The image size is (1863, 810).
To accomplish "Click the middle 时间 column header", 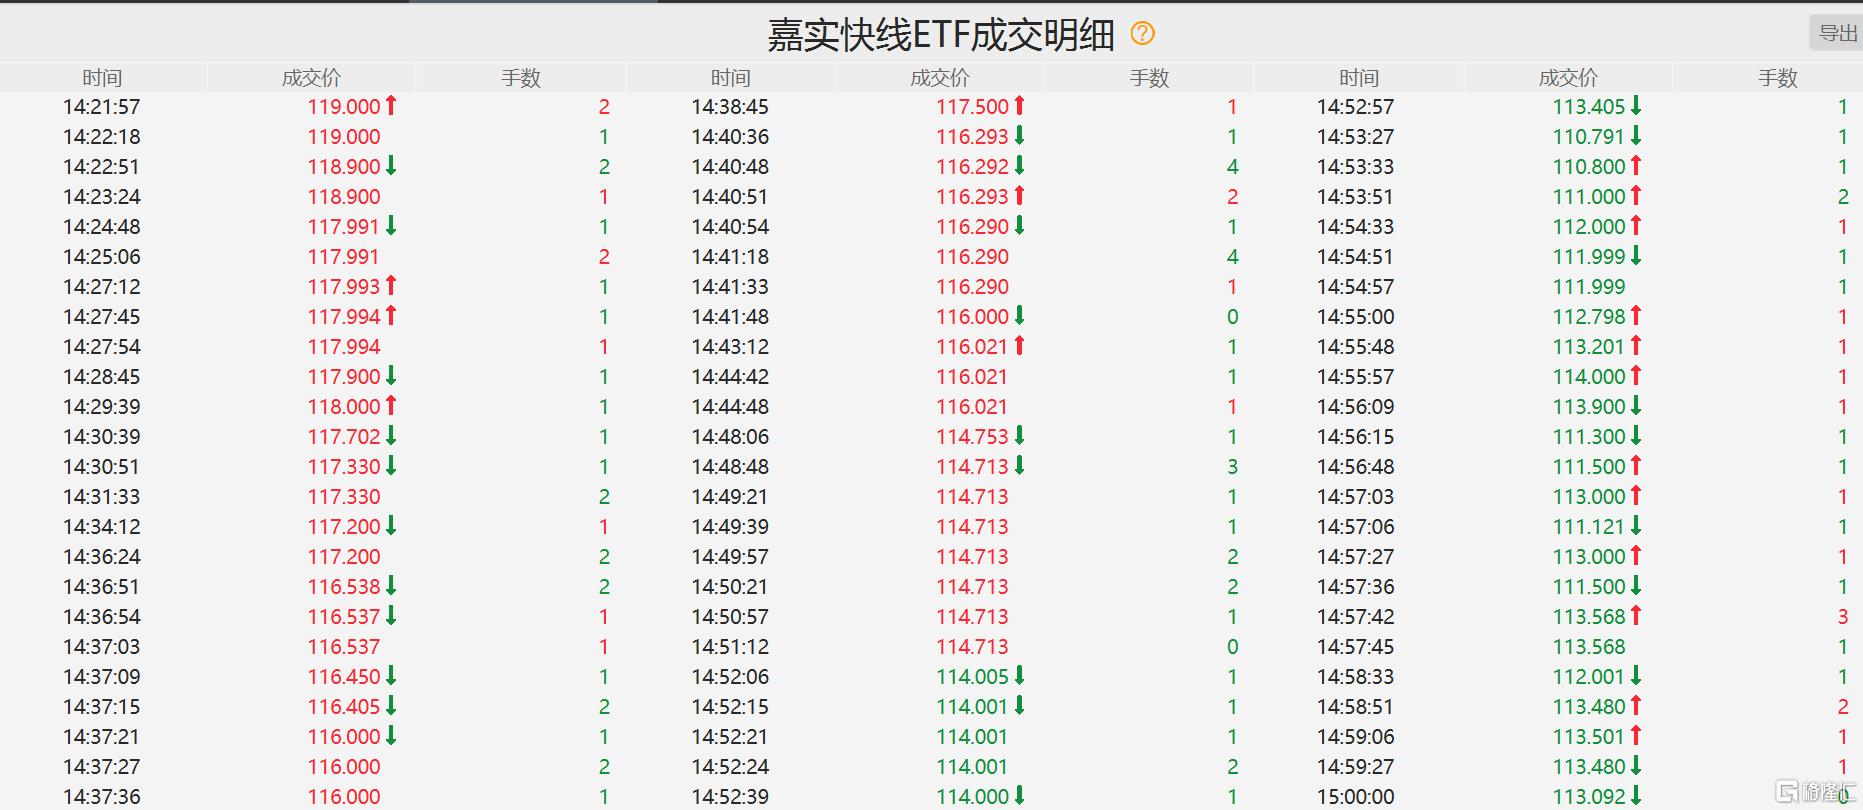I will pyautogui.click(x=731, y=78).
